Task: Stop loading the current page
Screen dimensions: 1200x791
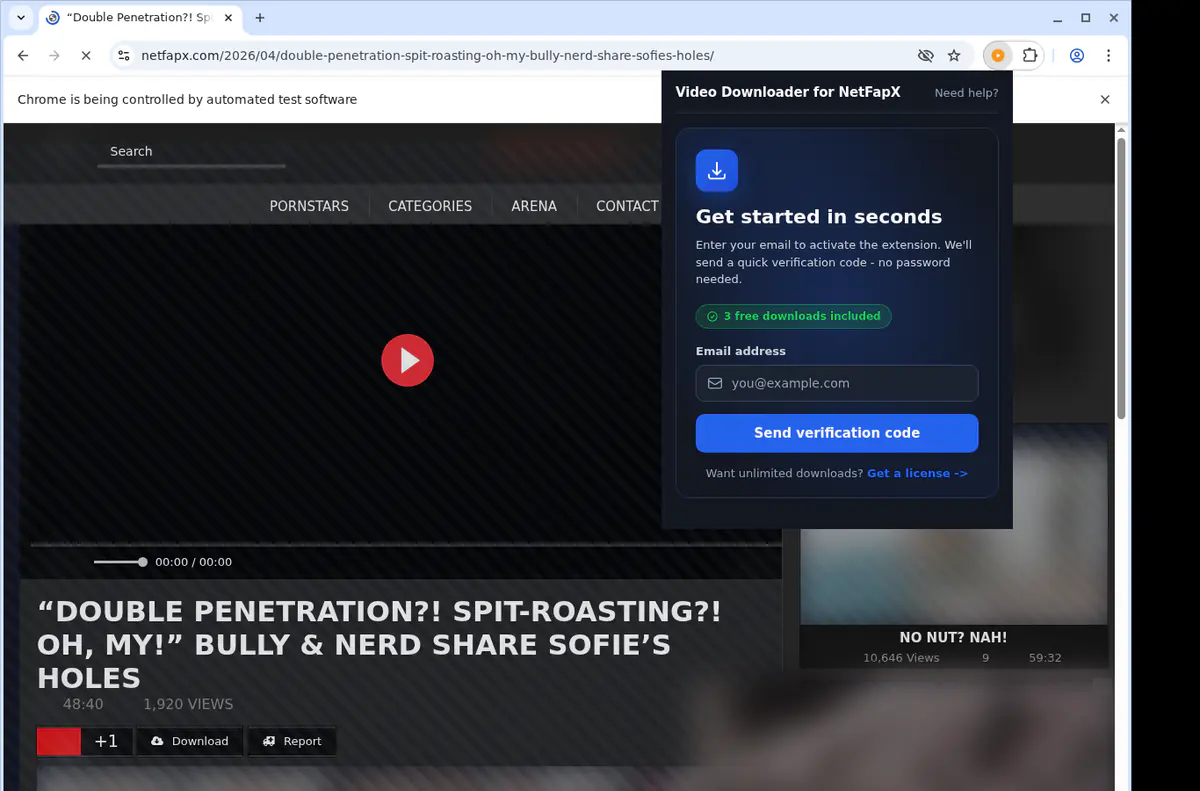Action: [x=86, y=56]
